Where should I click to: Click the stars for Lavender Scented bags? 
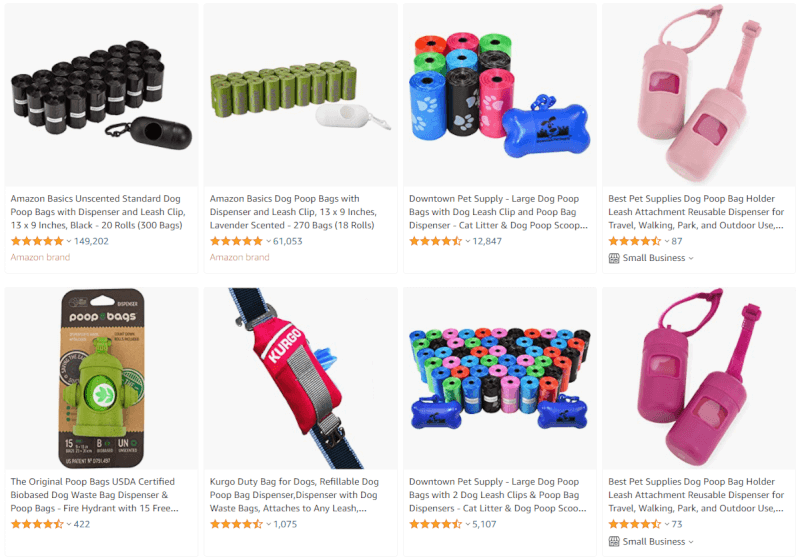click(x=236, y=241)
